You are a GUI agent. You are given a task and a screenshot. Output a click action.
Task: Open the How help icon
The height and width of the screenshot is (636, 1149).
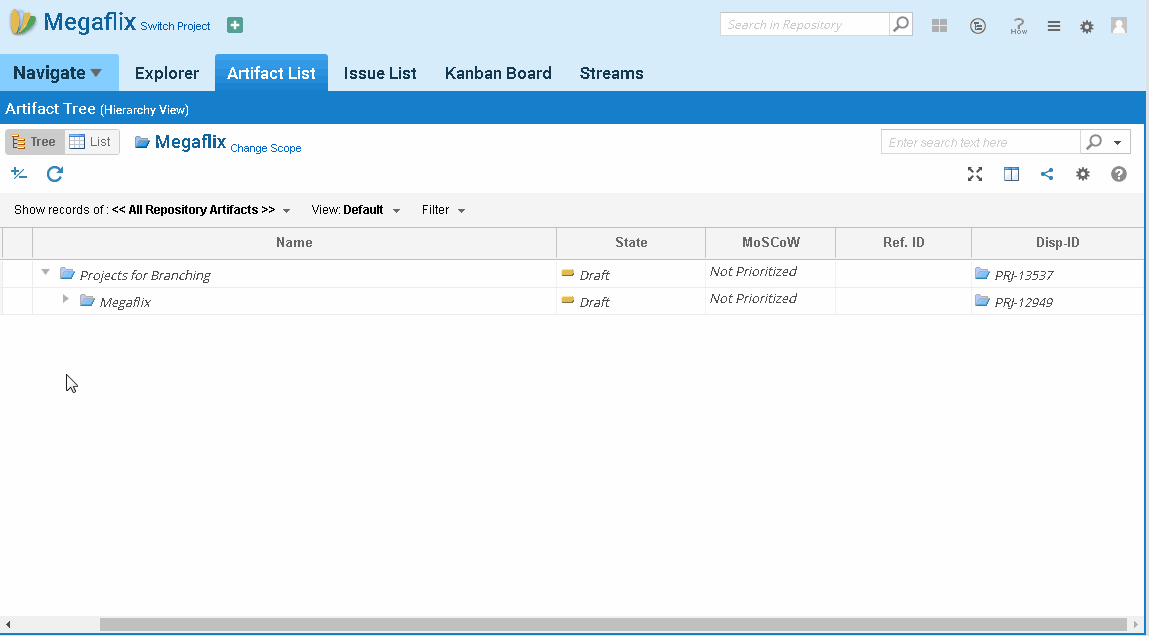[x=1019, y=26]
